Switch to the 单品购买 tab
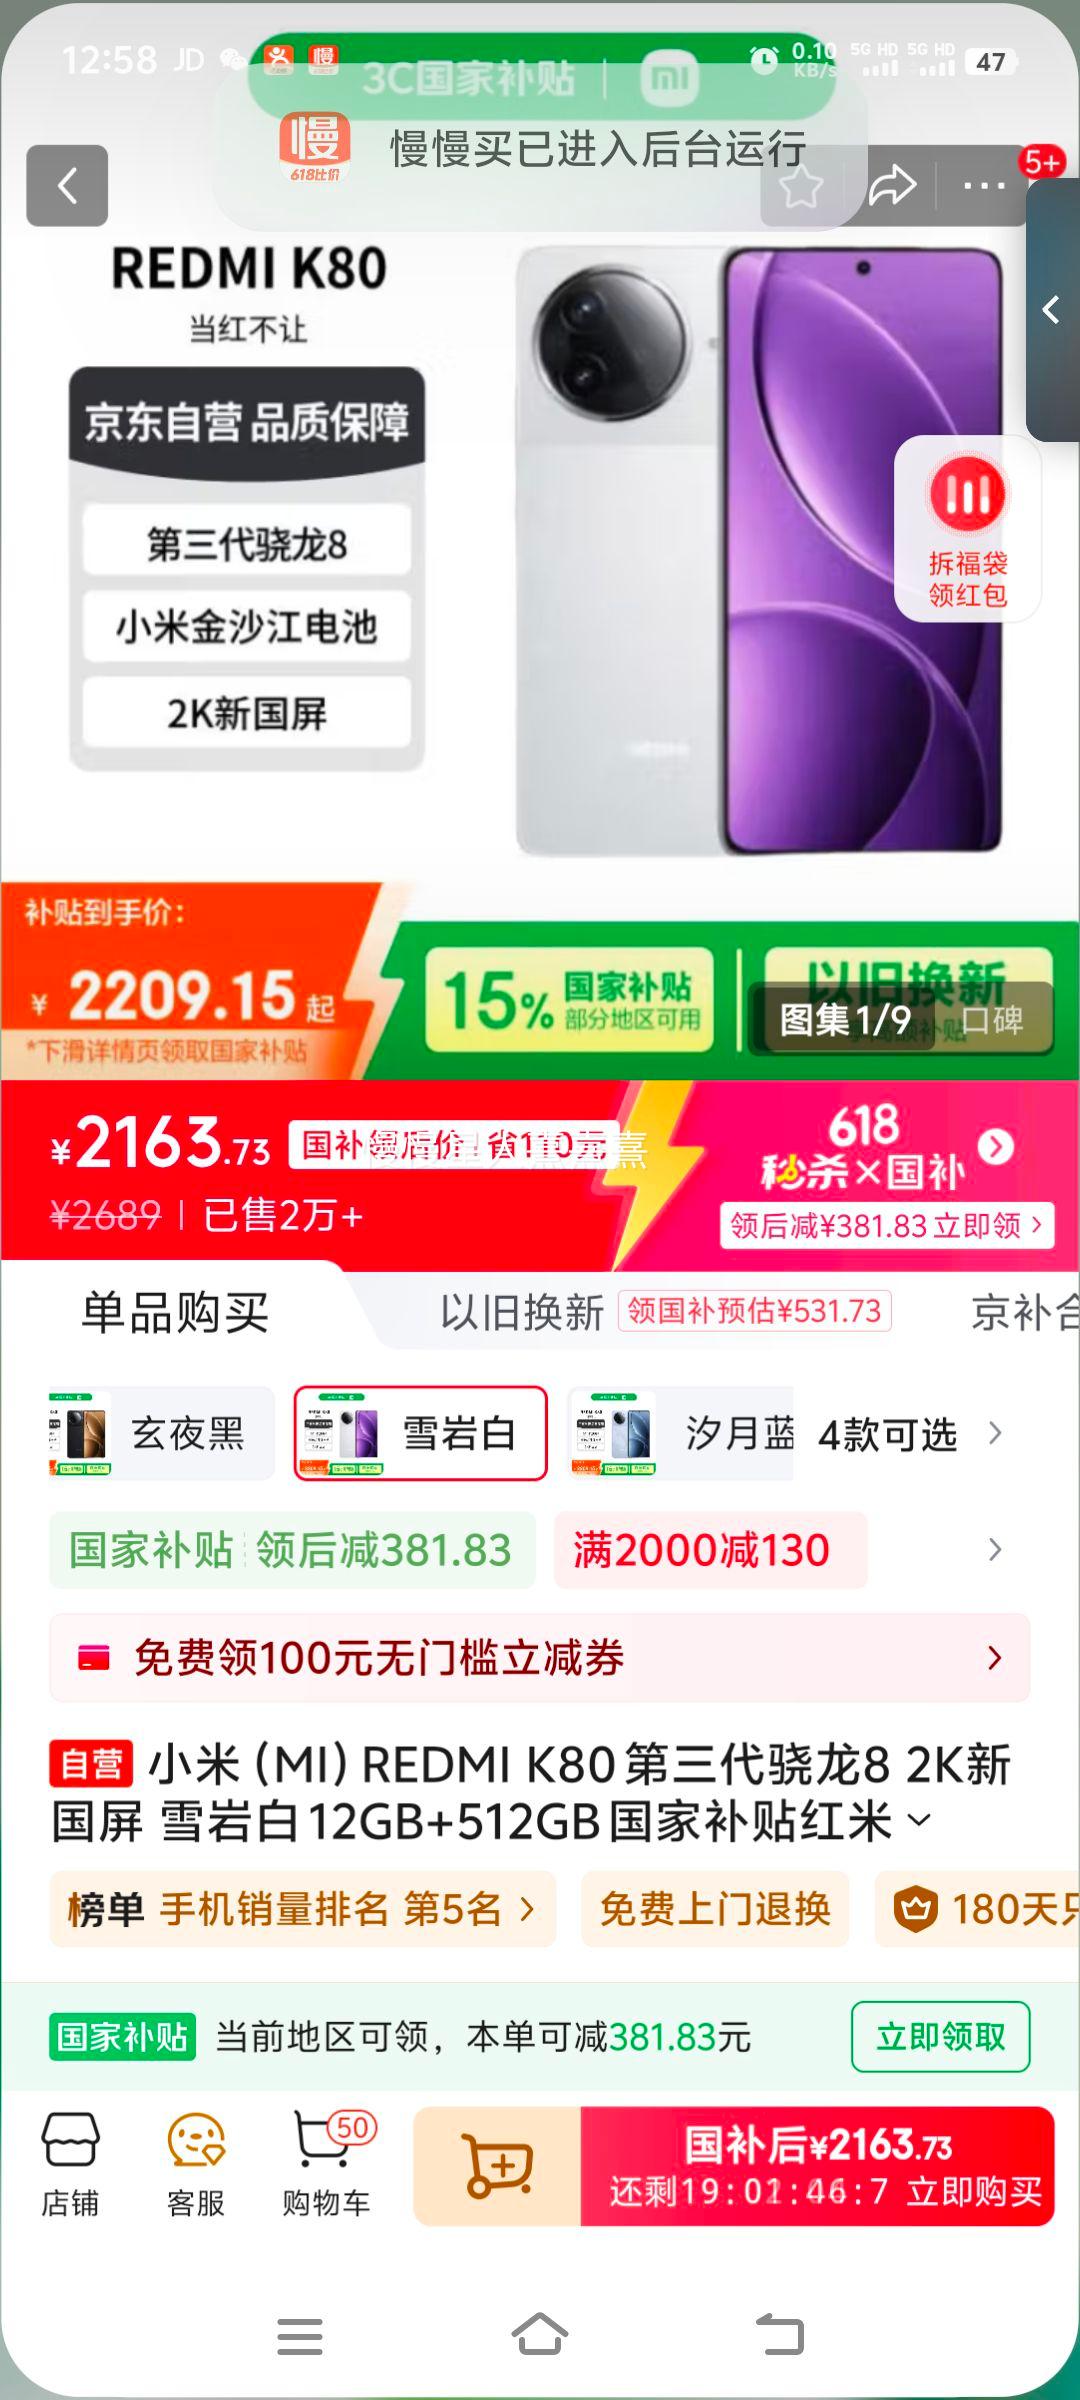 click(x=175, y=1312)
